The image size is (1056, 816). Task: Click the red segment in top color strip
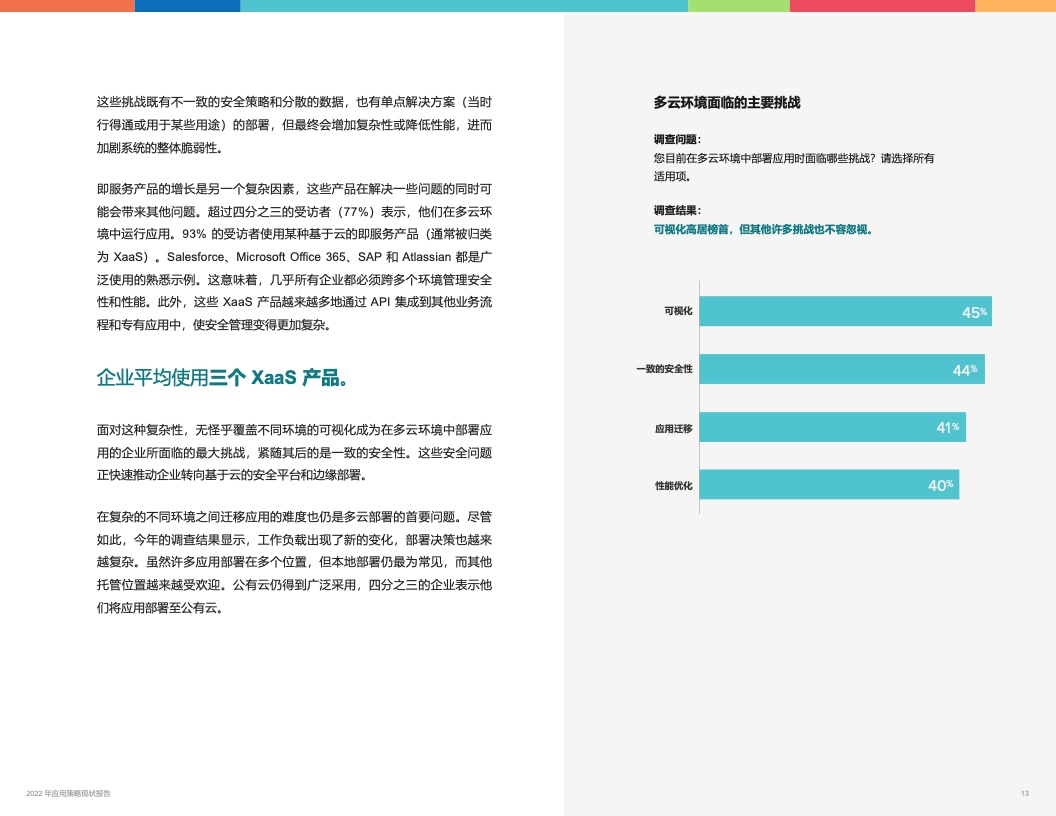point(881,6)
